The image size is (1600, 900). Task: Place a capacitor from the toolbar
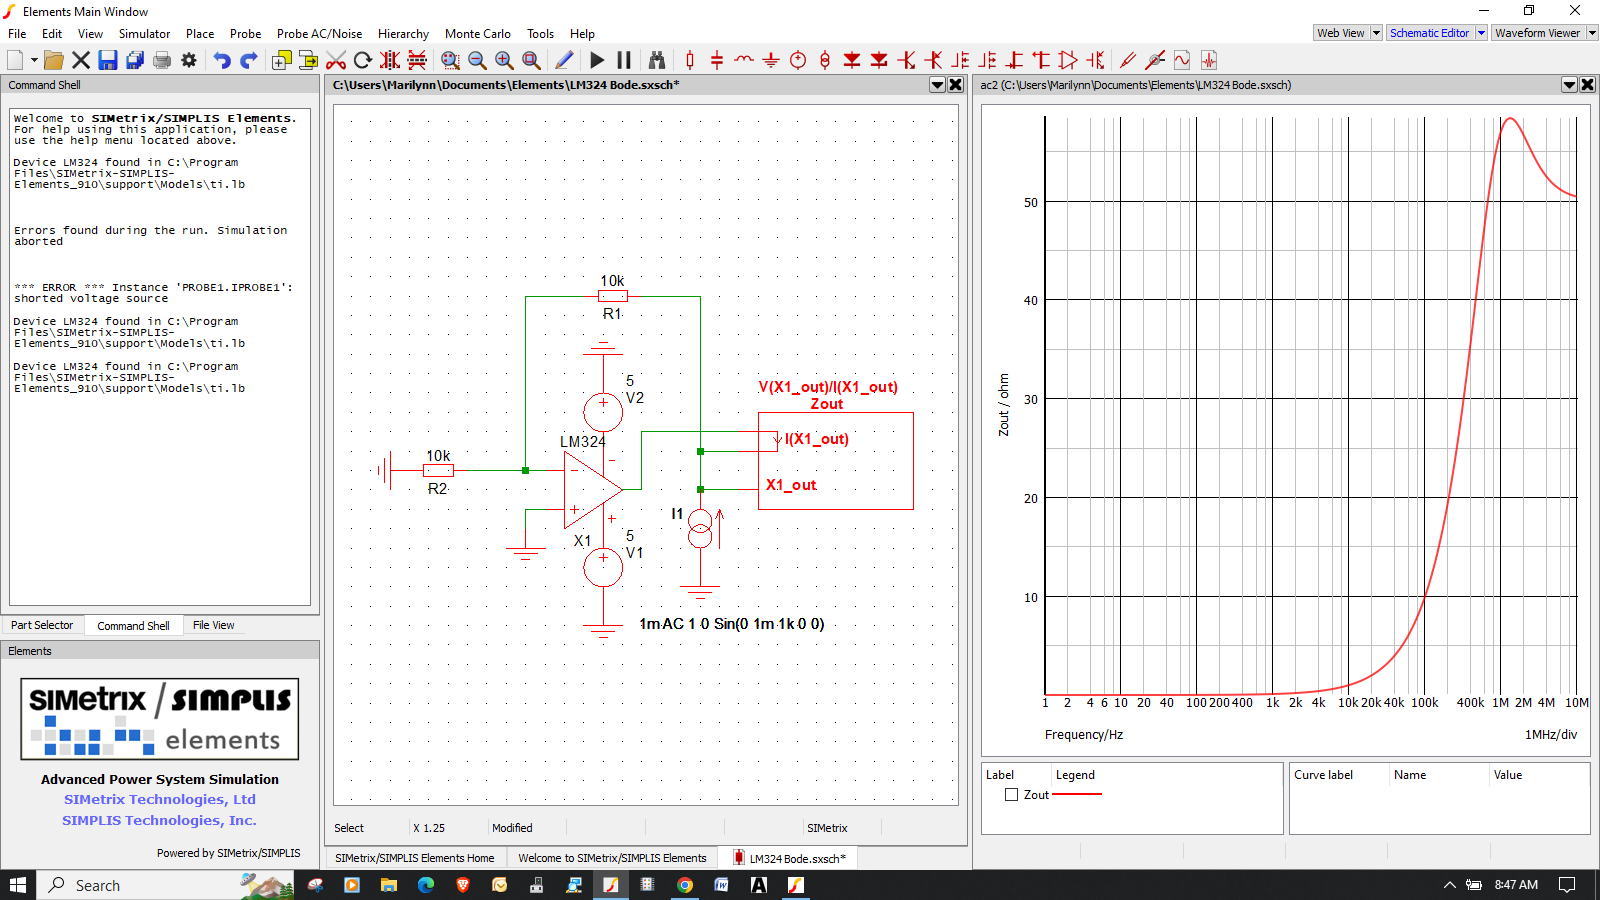(717, 60)
